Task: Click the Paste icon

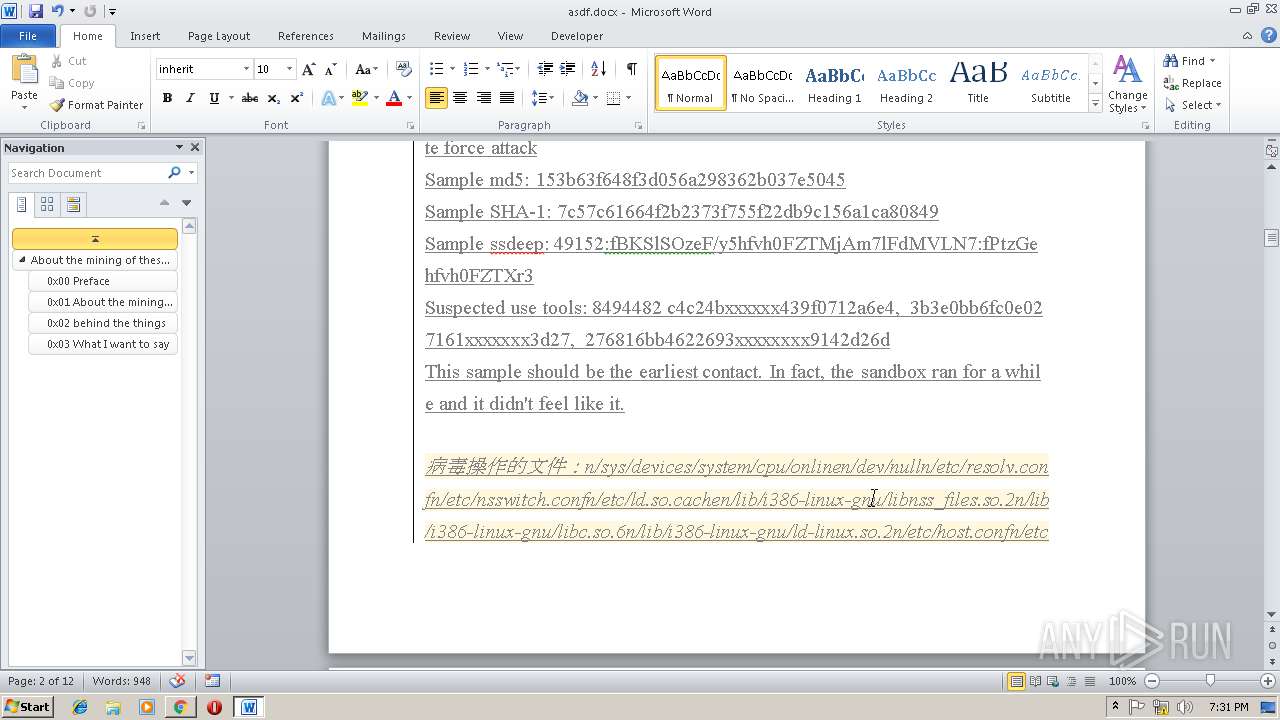Action: (24, 70)
